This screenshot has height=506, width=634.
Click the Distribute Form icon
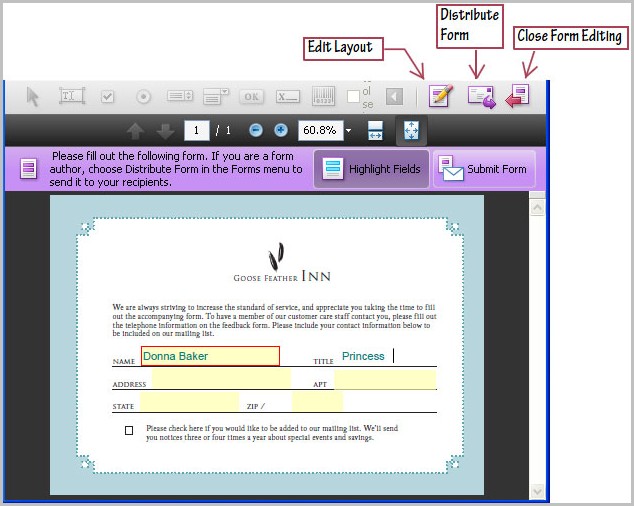click(x=481, y=97)
